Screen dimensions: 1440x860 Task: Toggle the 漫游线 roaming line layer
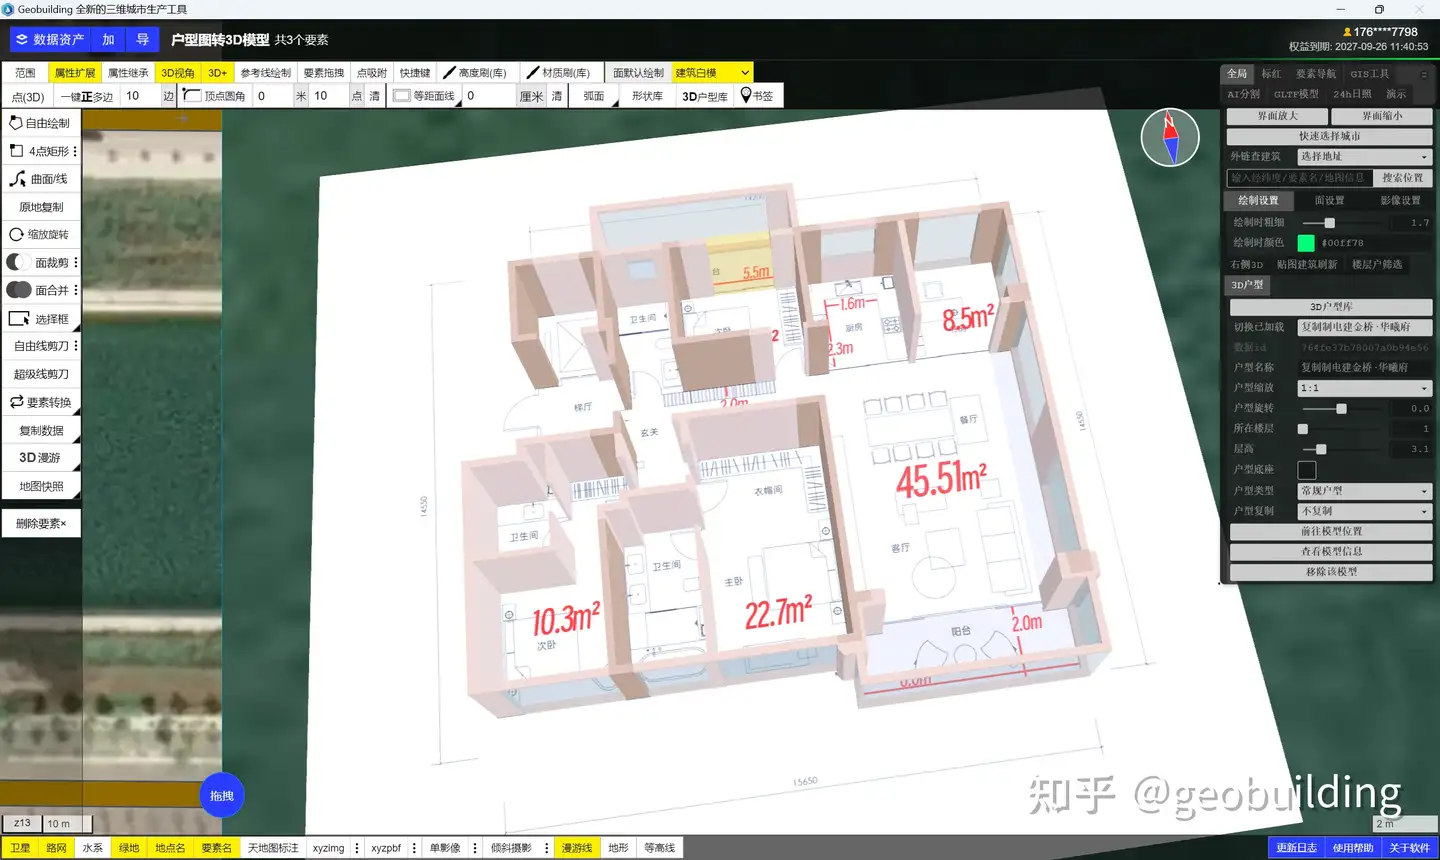coord(577,848)
